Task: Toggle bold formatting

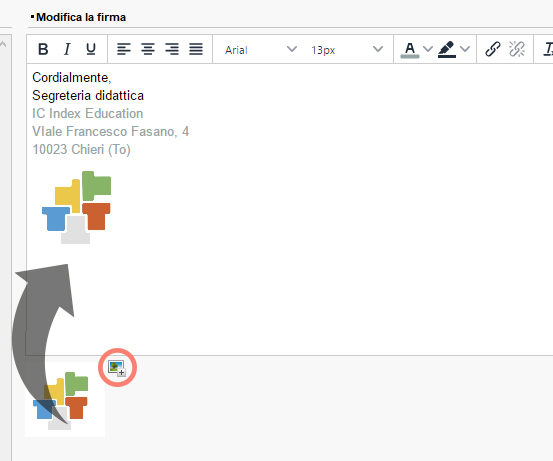Action: click(43, 49)
